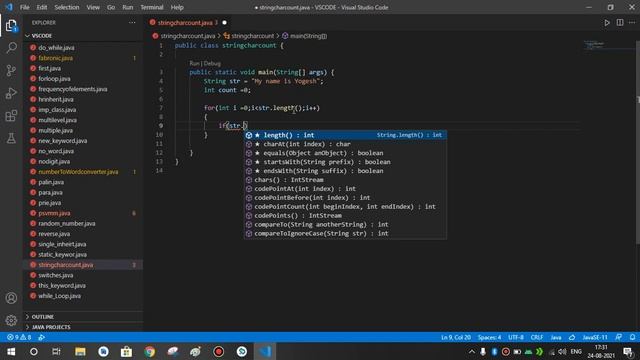Open Task View in taskbar

click(56, 351)
